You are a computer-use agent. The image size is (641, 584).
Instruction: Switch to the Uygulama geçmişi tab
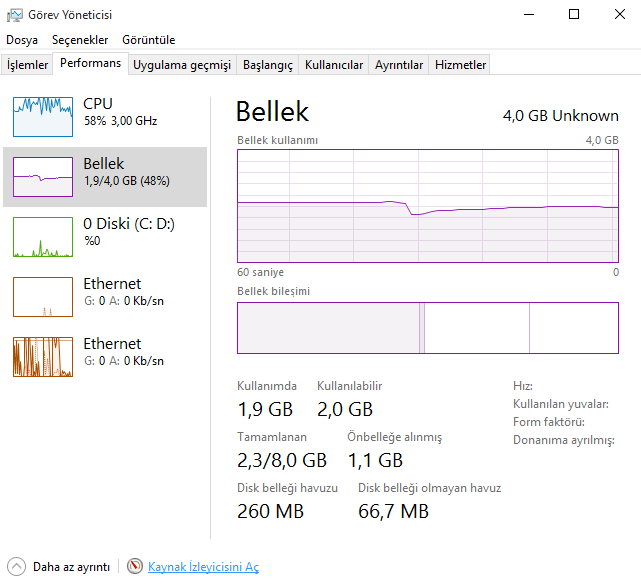[182, 65]
